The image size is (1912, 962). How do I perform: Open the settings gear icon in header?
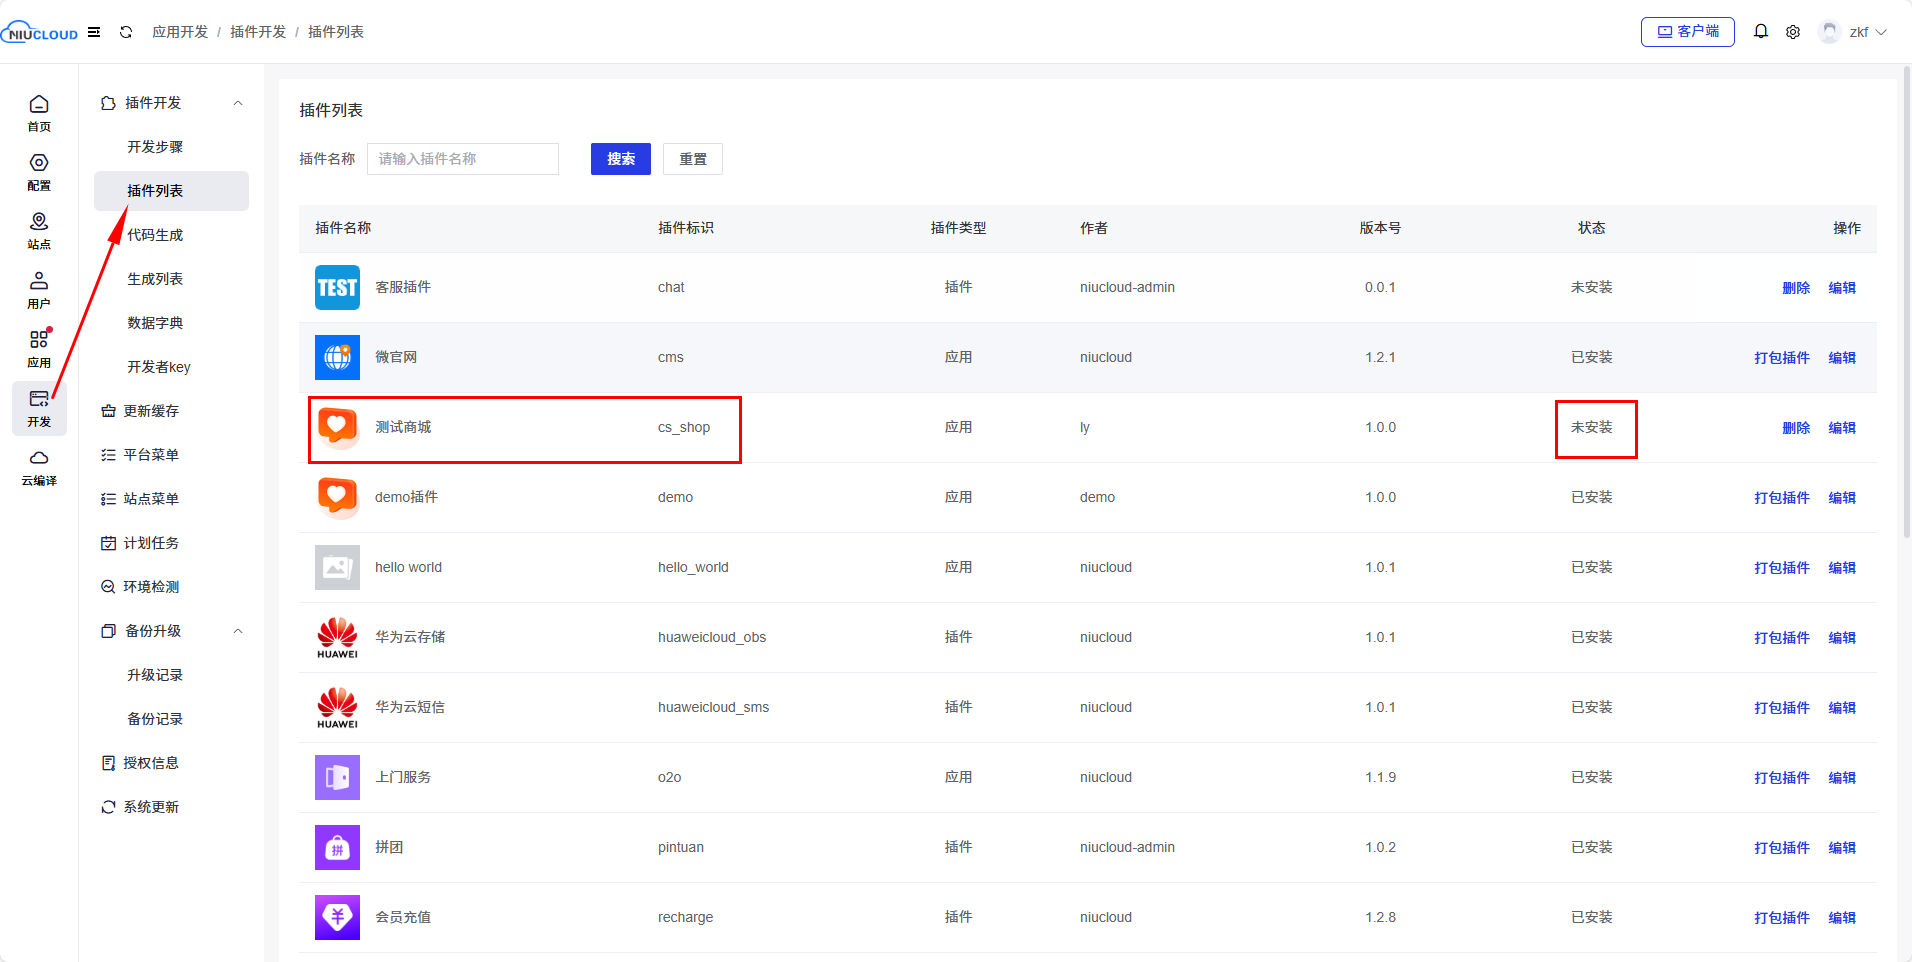(1793, 32)
